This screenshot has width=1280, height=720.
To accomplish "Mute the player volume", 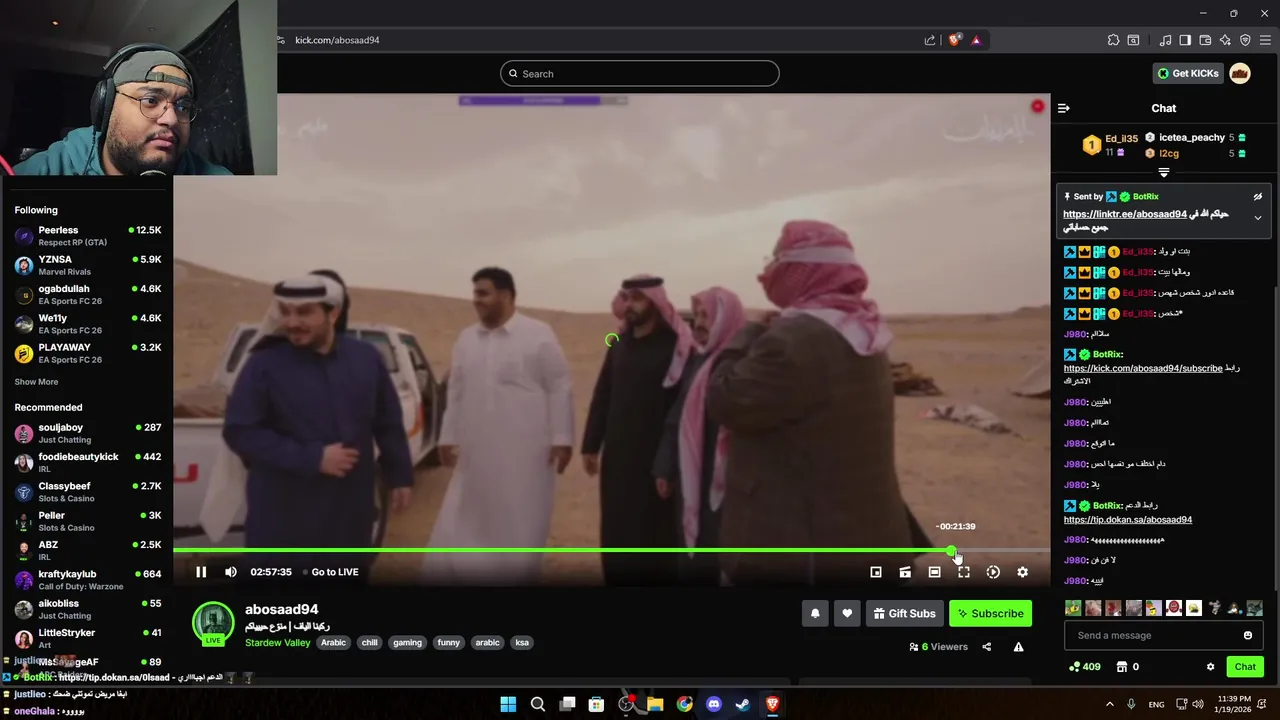I will click(231, 572).
